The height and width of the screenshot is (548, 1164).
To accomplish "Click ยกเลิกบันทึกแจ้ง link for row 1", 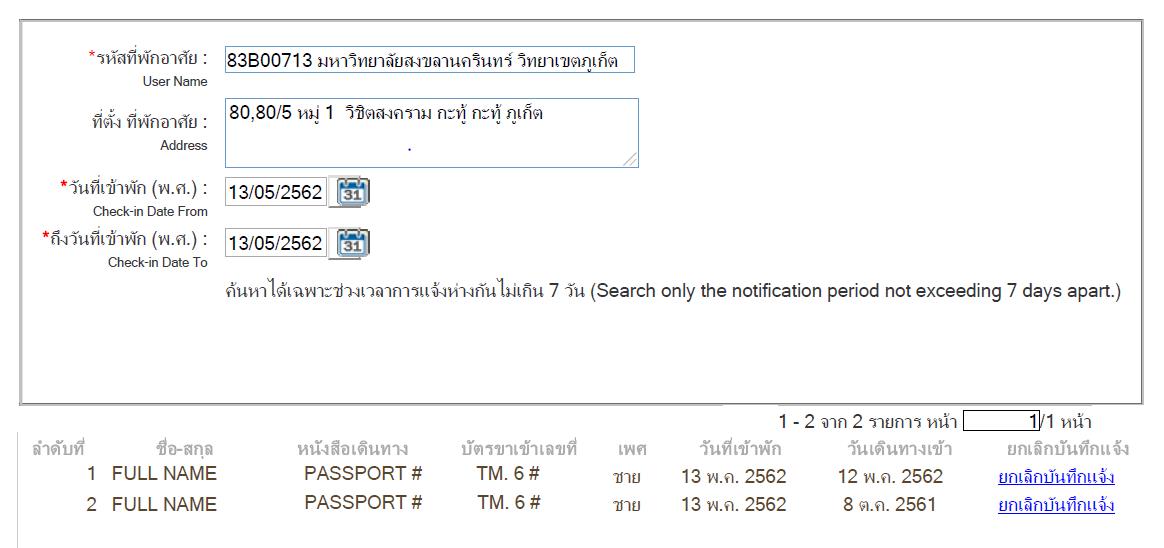I will pos(1056,477).
